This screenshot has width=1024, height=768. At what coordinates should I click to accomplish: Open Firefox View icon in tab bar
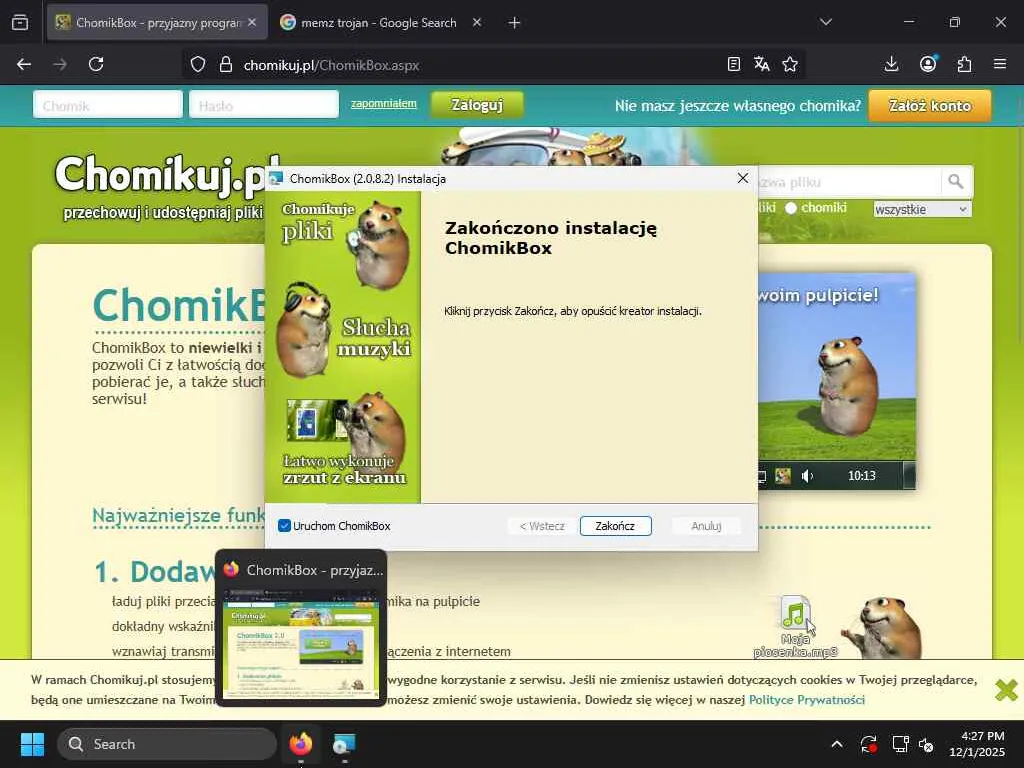20,23
